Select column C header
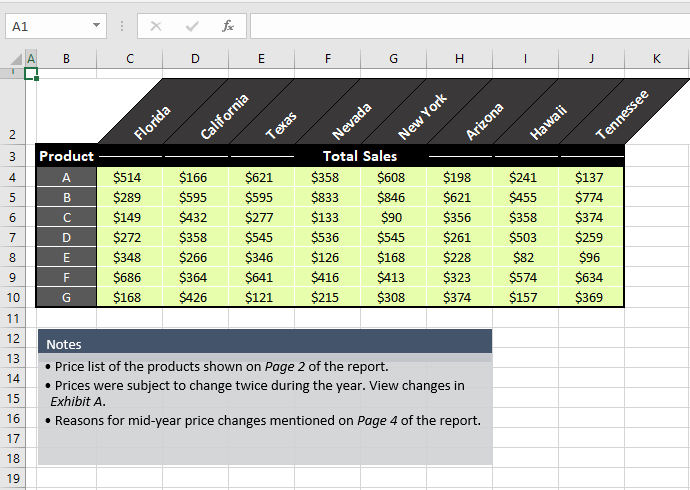The height and width of the screenshot is (490, 690). pyautogui.click(x=130, y=59)
